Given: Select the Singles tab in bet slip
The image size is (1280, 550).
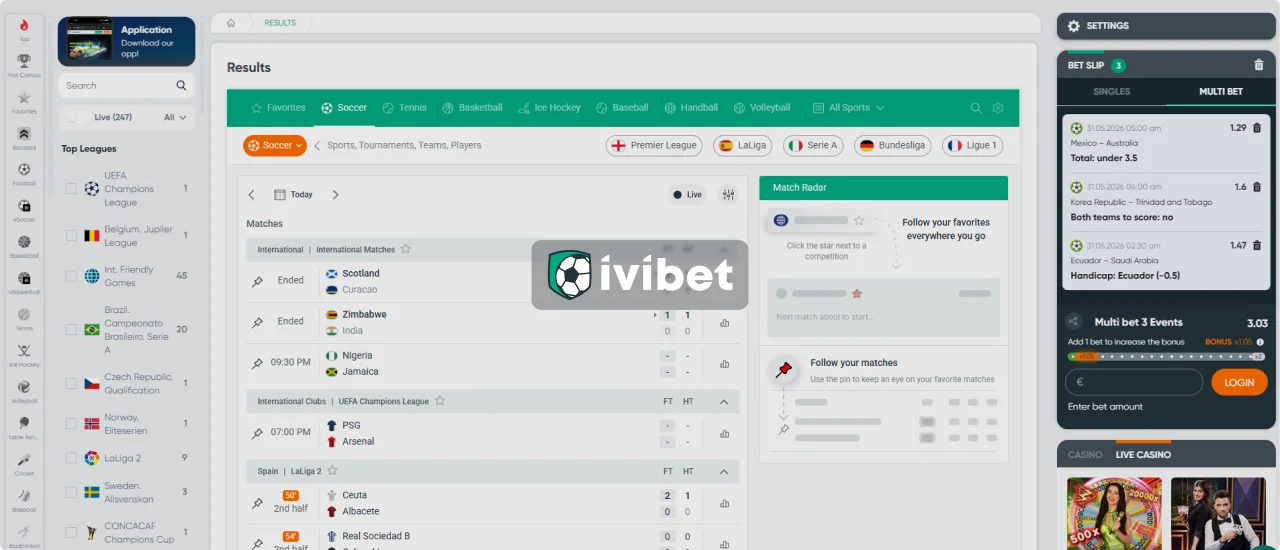Looking at the screenshot, I should coord(1111,91).
